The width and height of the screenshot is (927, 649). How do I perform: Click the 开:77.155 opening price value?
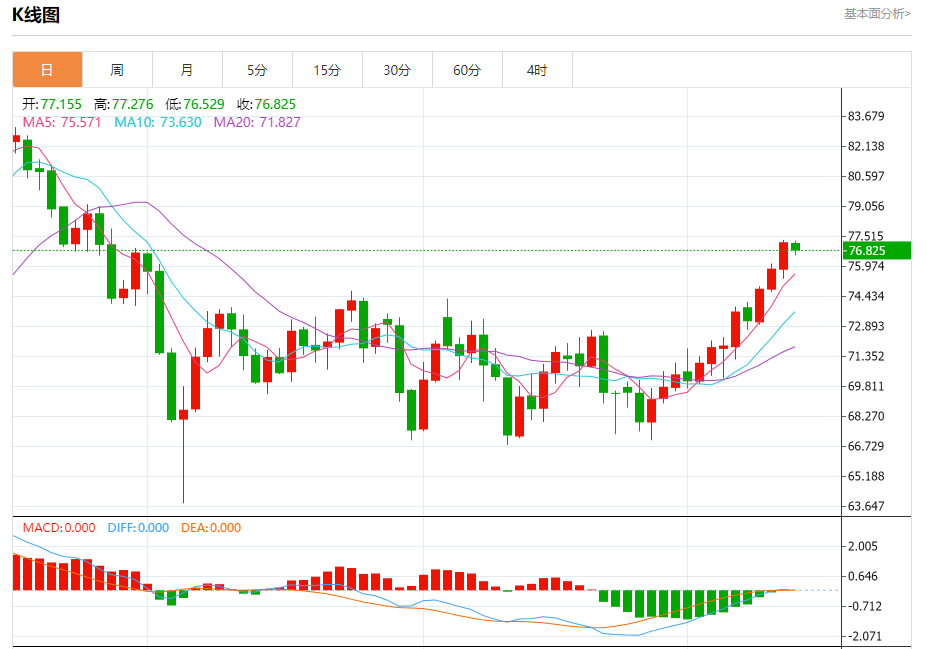[x=52, y=104]
